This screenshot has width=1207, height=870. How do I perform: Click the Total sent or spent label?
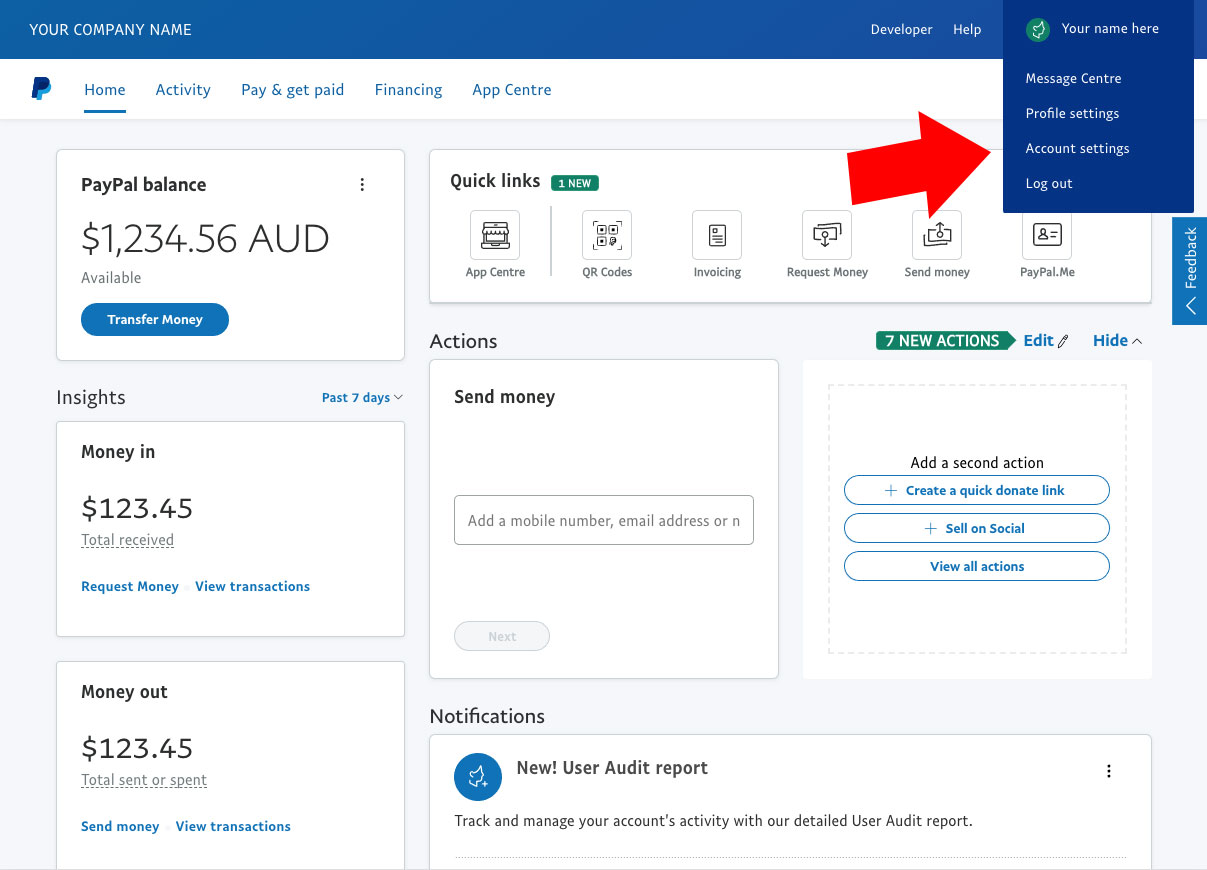pyautogui.click(x=144, y=780)
